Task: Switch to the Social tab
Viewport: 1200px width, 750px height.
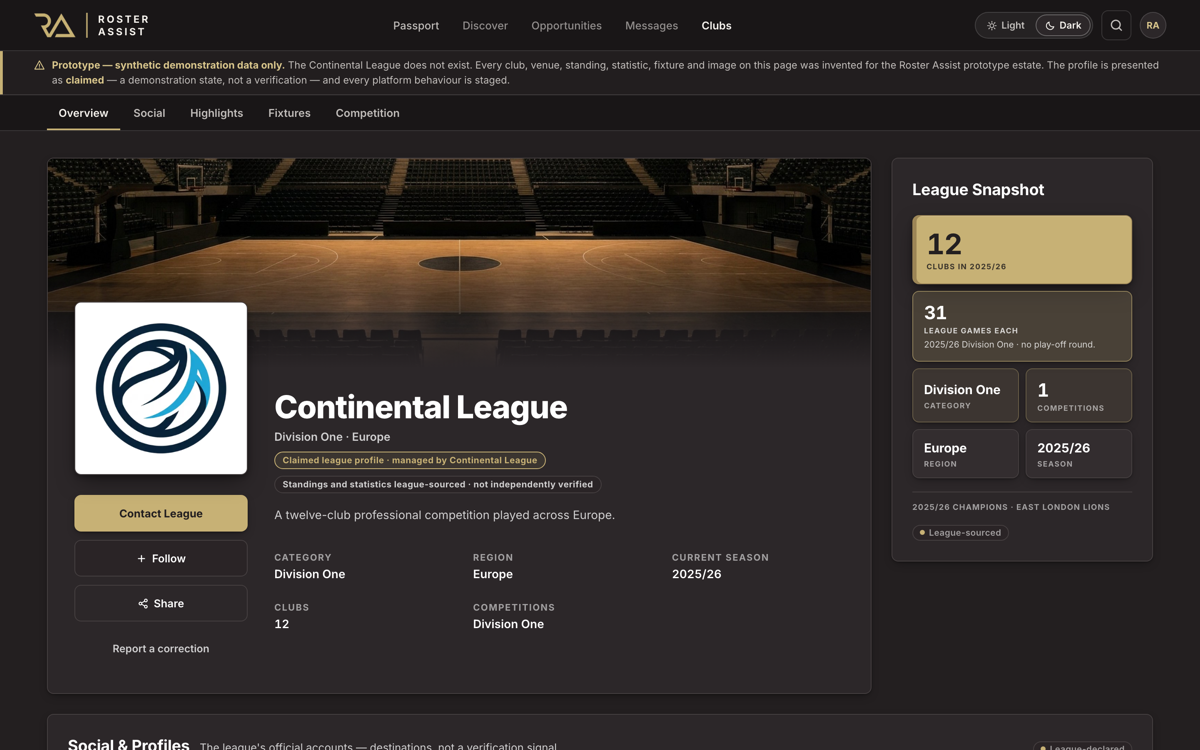Action: (149, 113)
